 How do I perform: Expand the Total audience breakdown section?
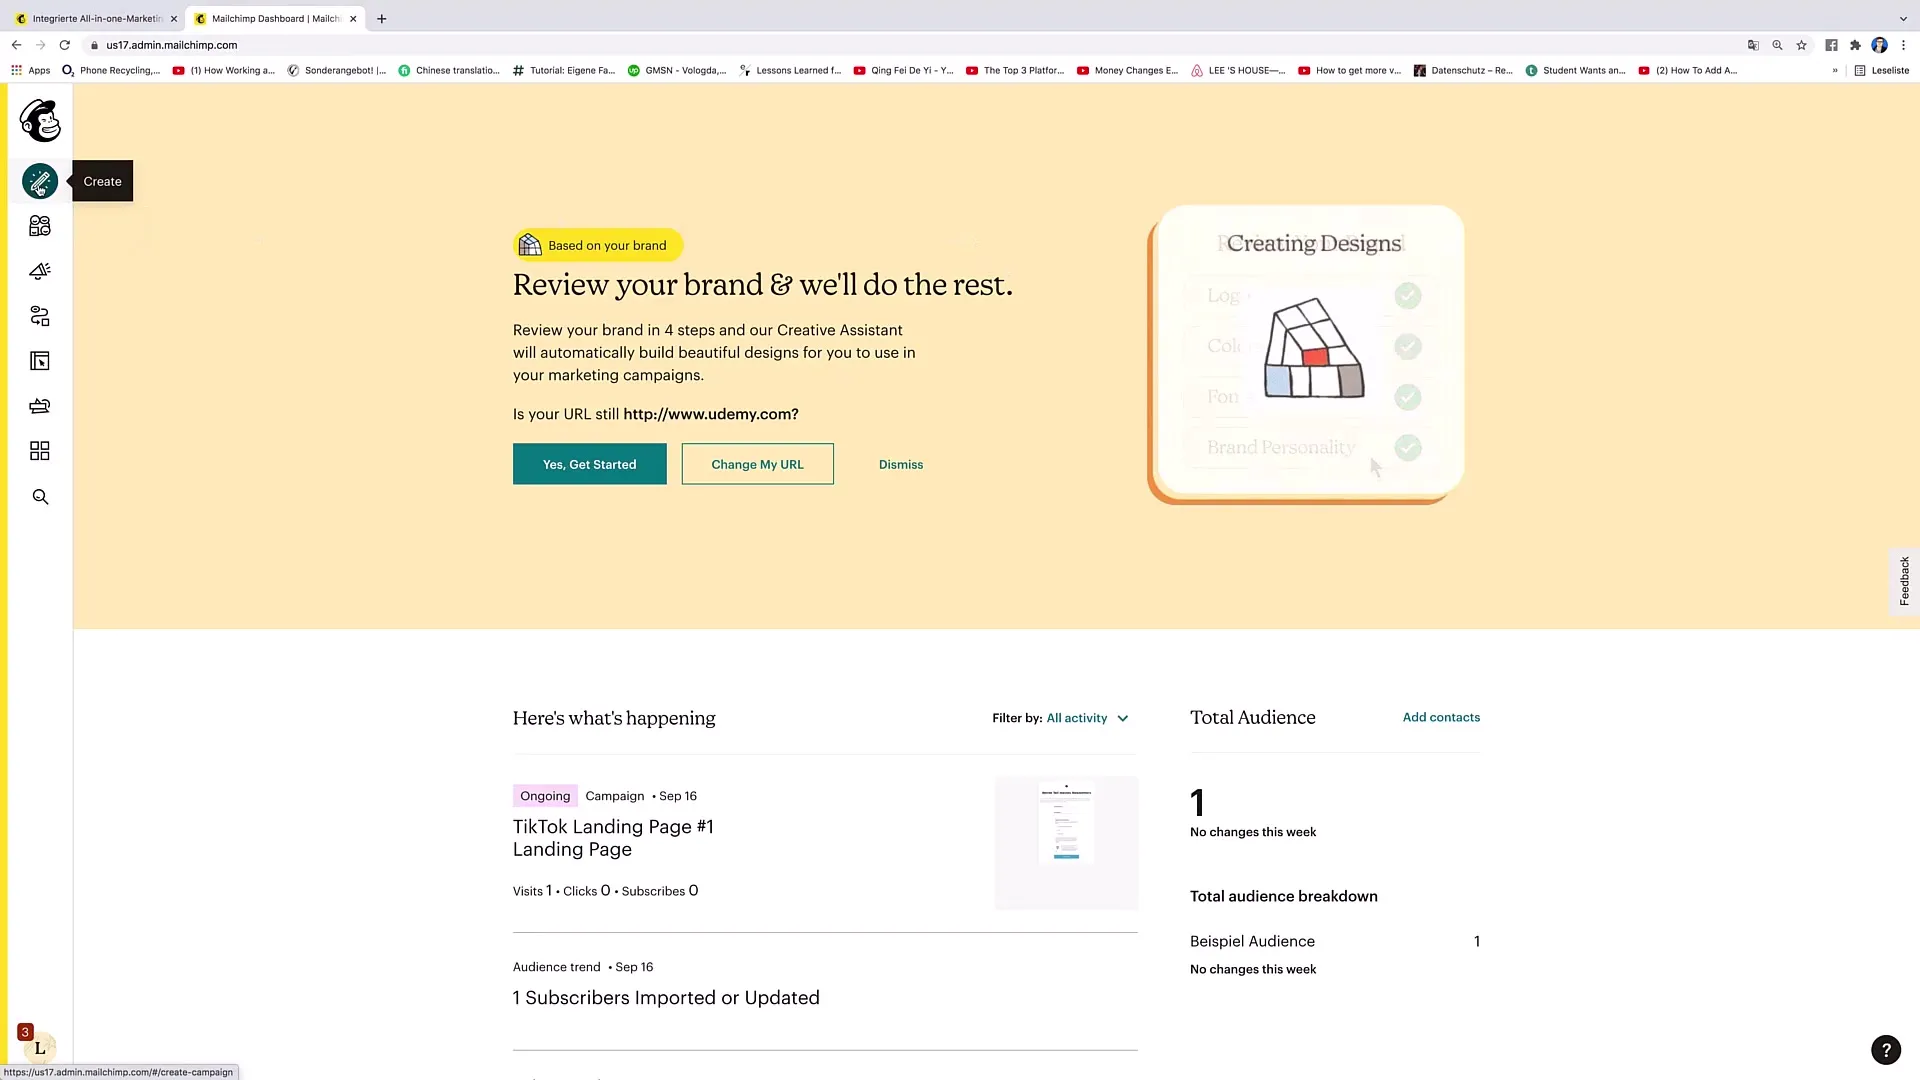coord(1284,895)
